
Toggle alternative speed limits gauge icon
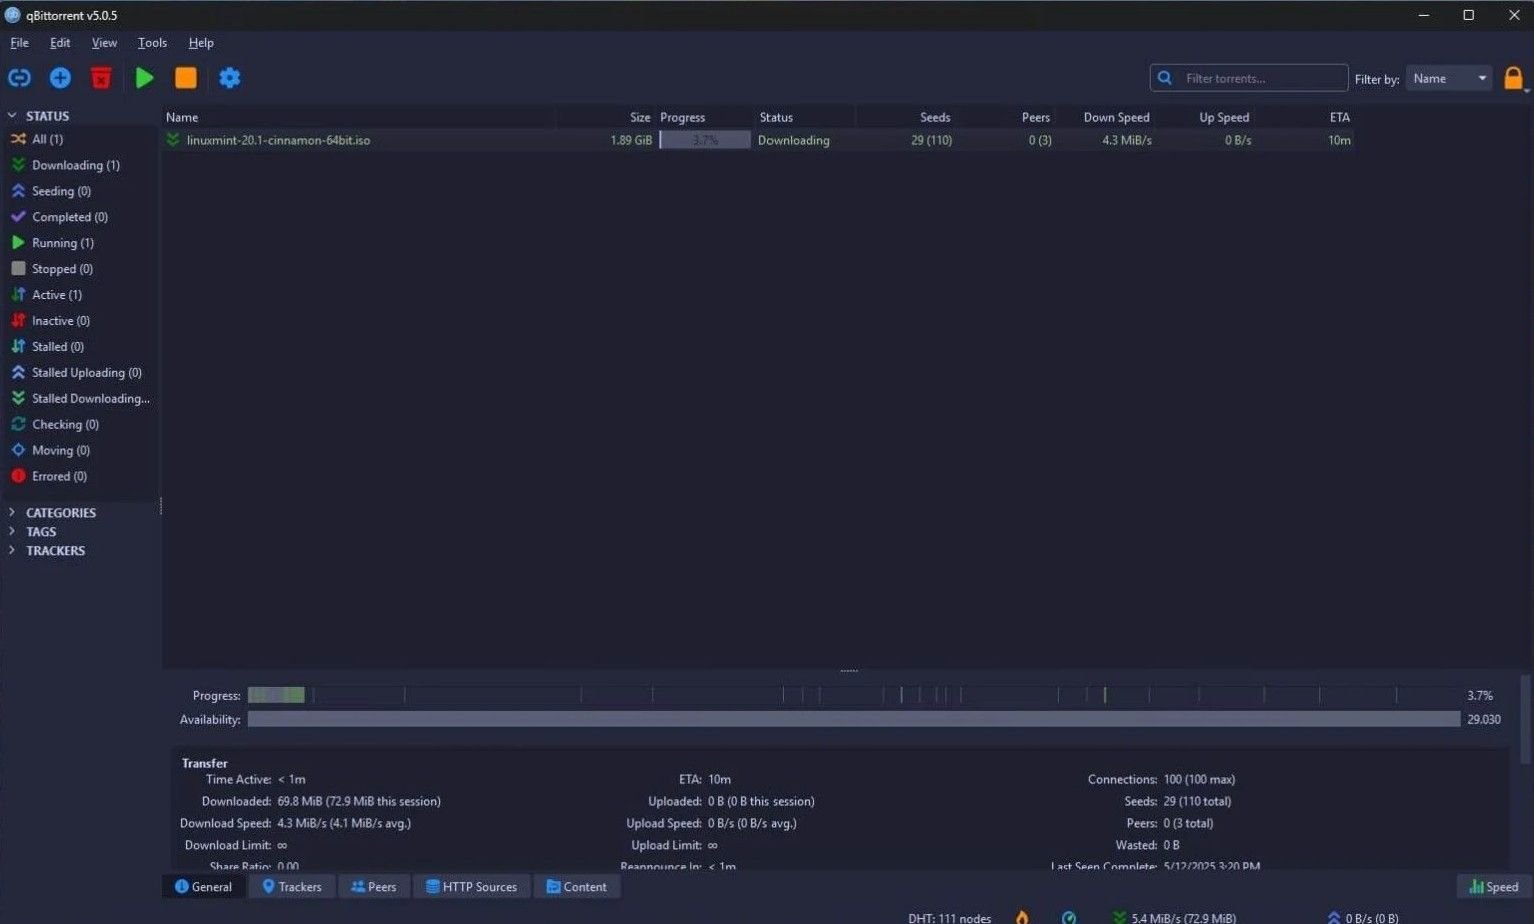click(x=1069, y=917)
